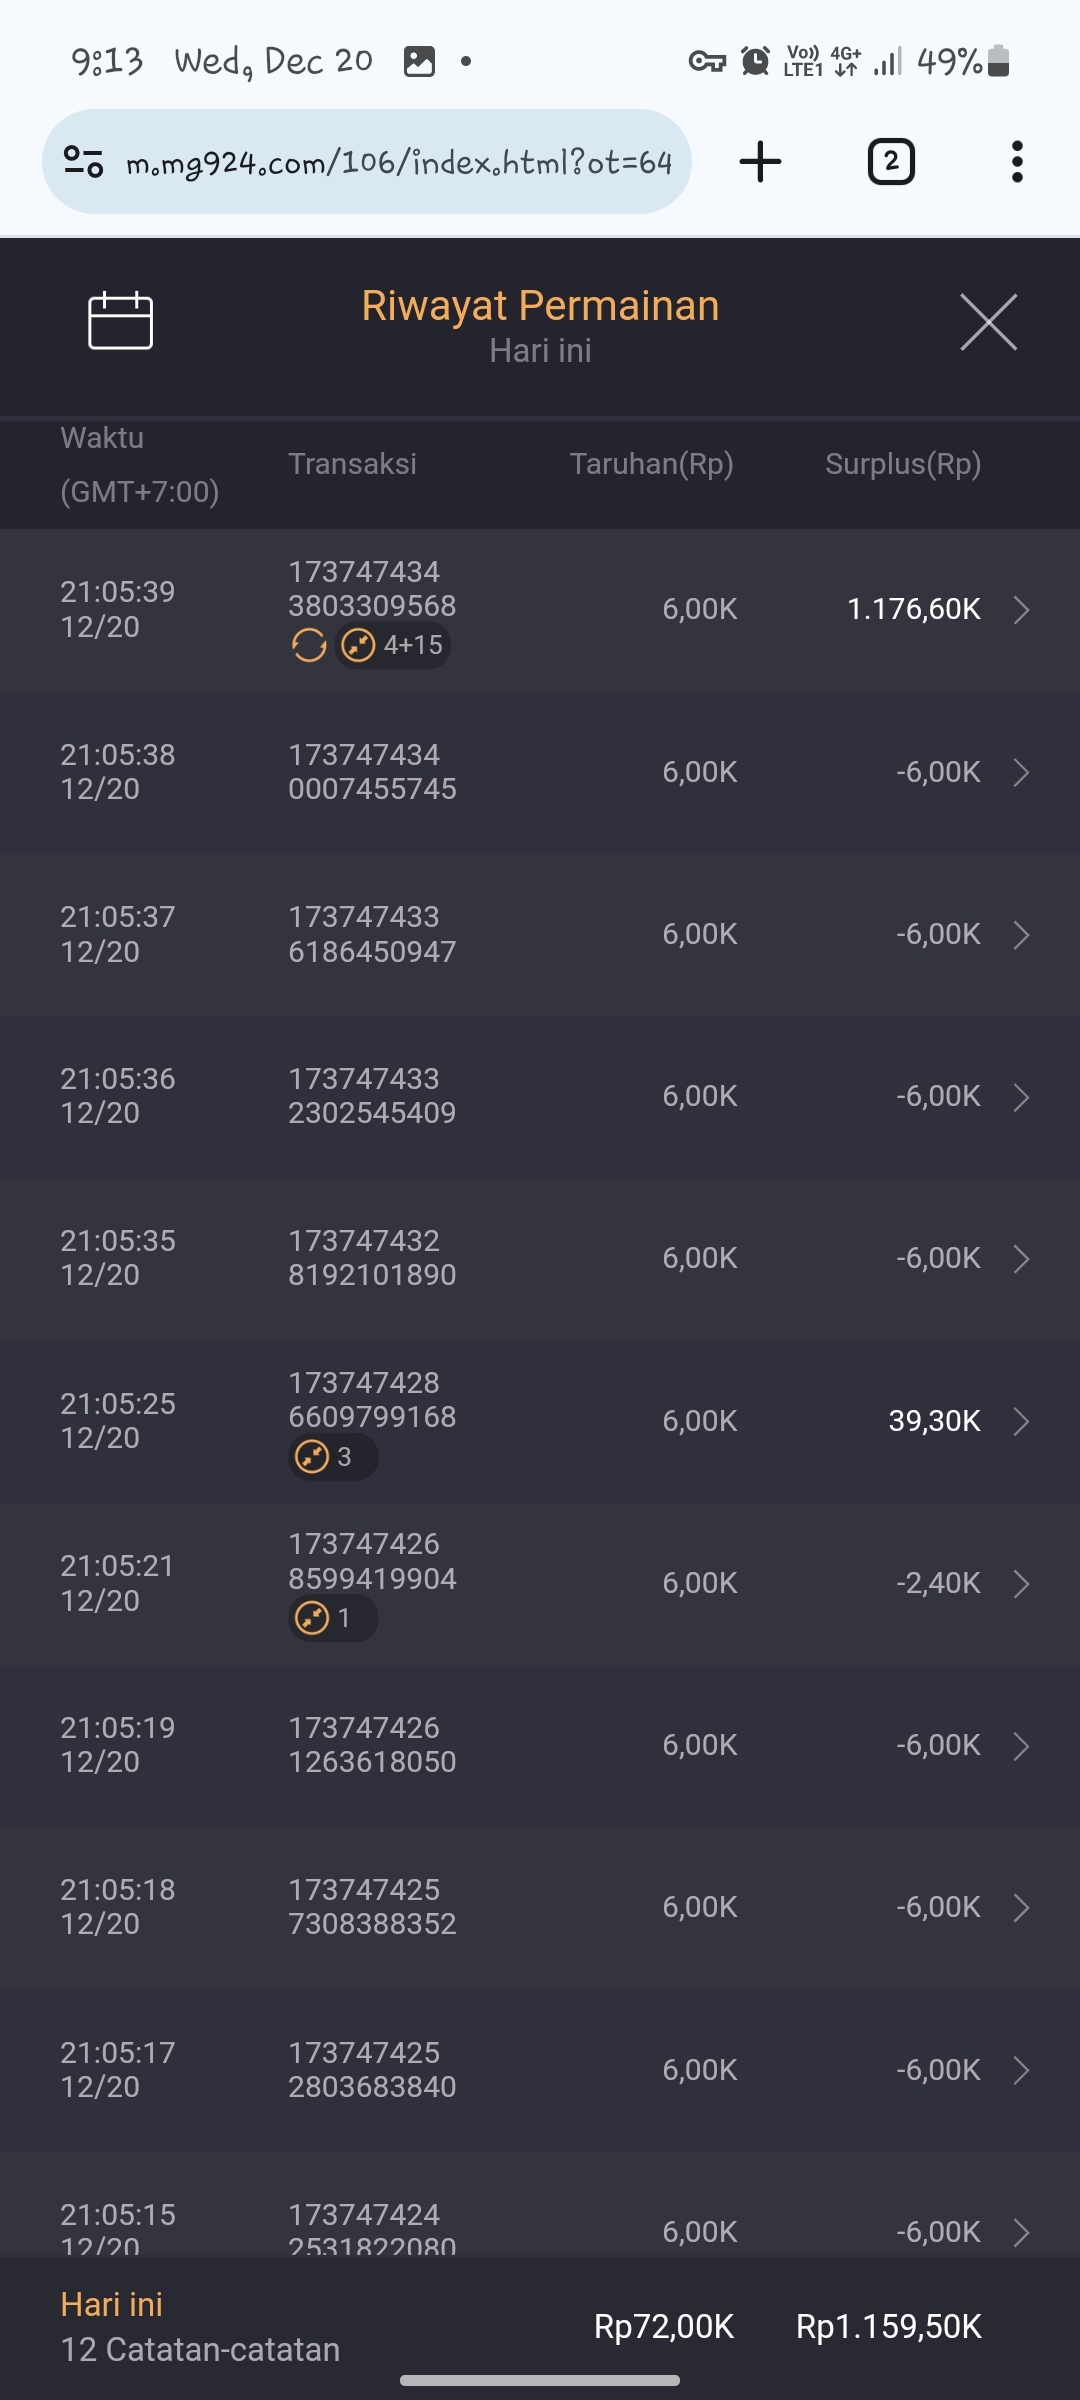Tap the free spin refresh icon at 21:05:39

coord(309,645)
